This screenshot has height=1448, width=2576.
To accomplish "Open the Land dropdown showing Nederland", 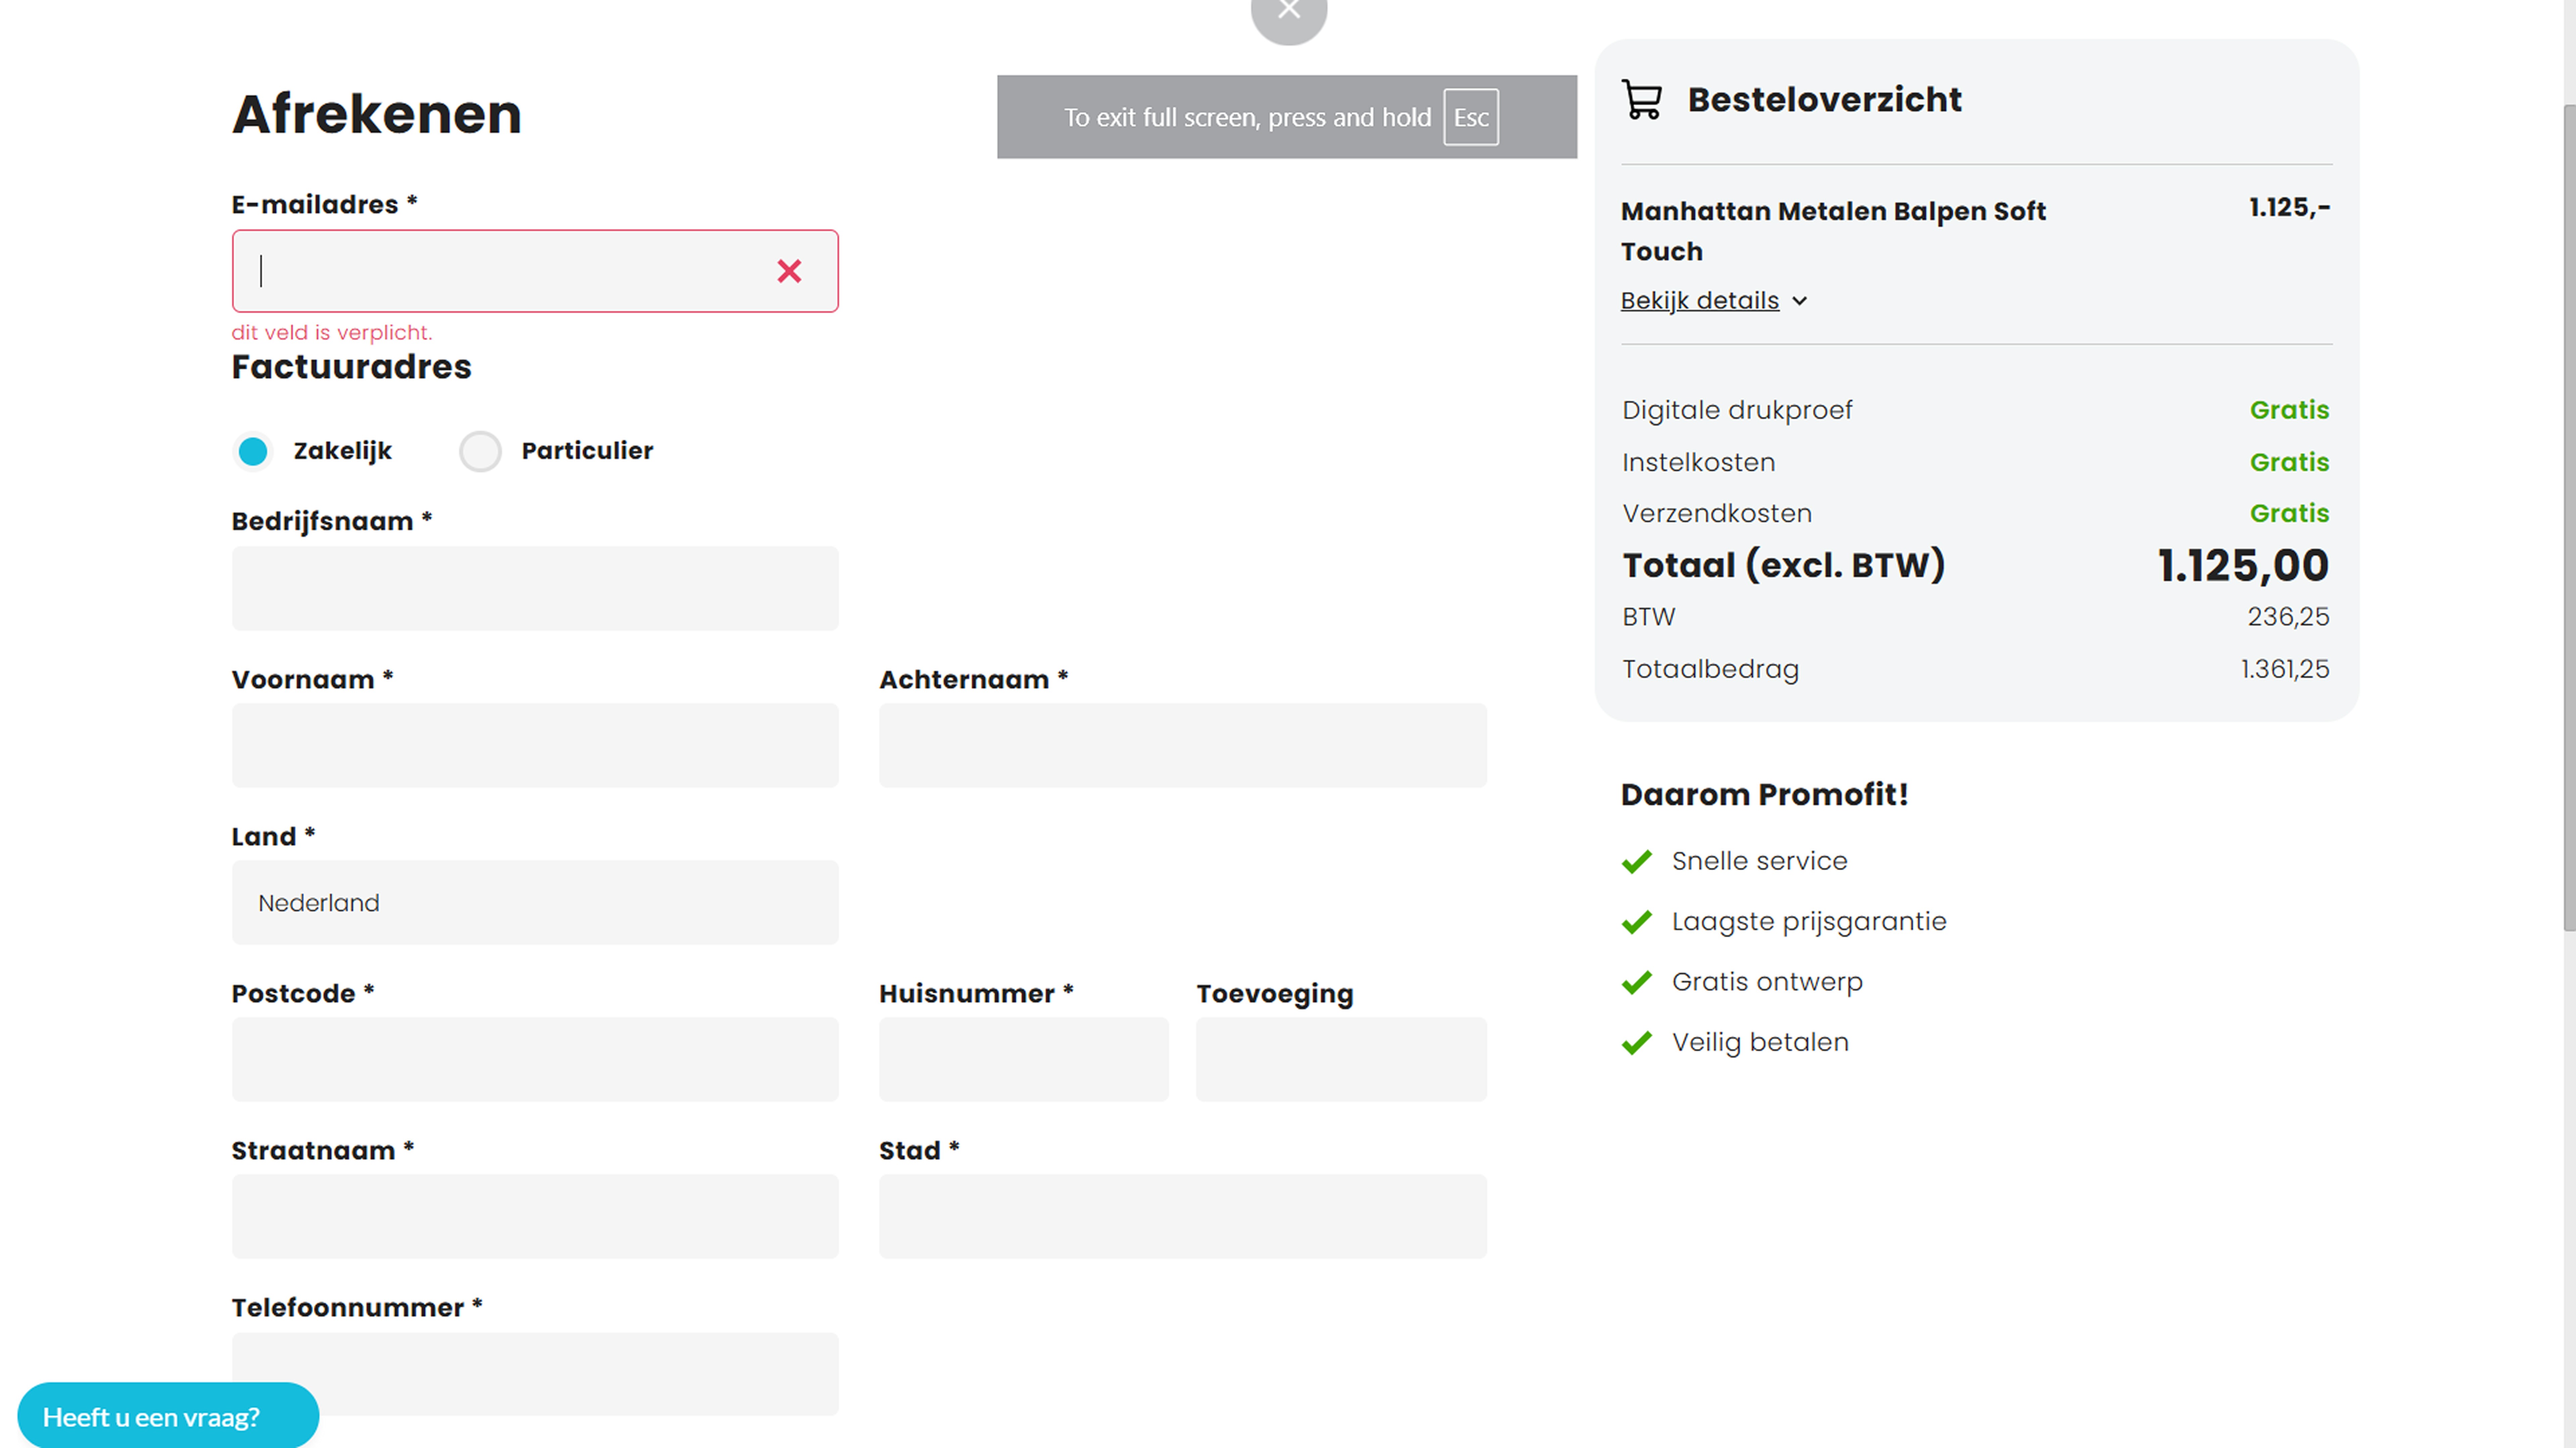I will (535, 902).
